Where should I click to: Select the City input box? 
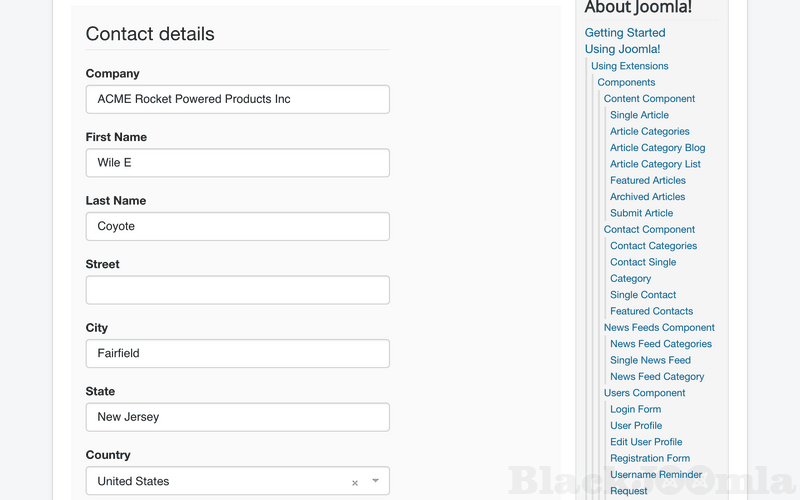[237, 353]
